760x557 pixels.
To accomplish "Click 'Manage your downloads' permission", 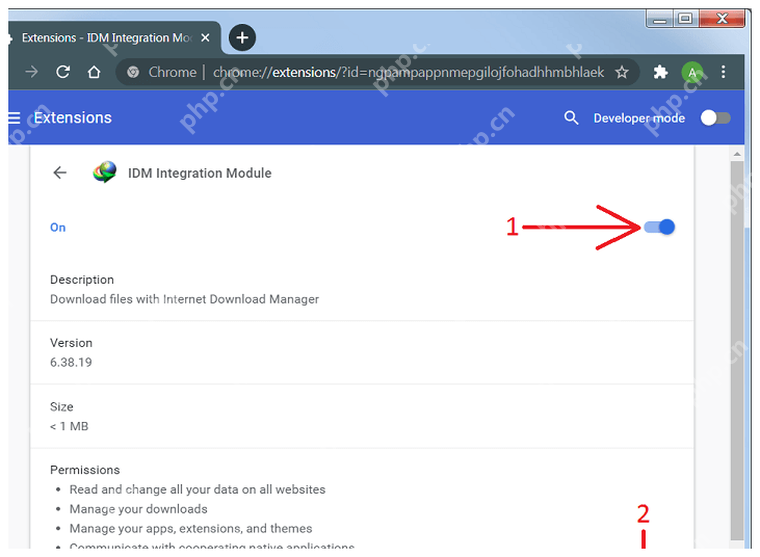I will pyautogui.click(x=138, y=509).
